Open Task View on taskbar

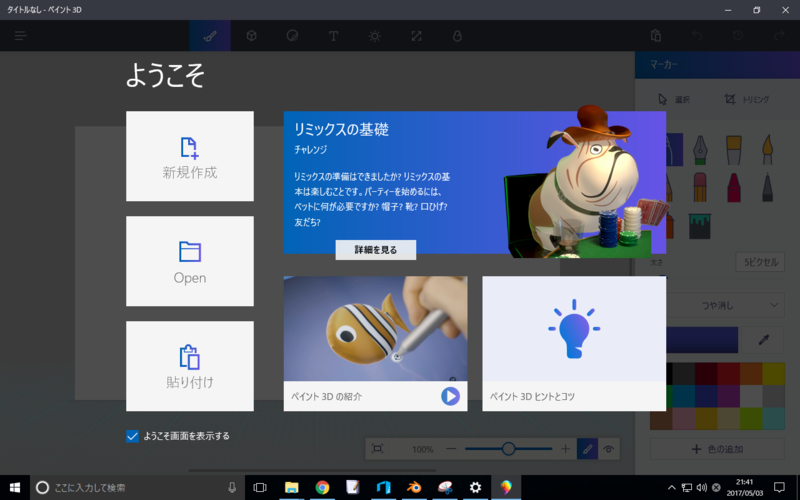pos(260,488)
